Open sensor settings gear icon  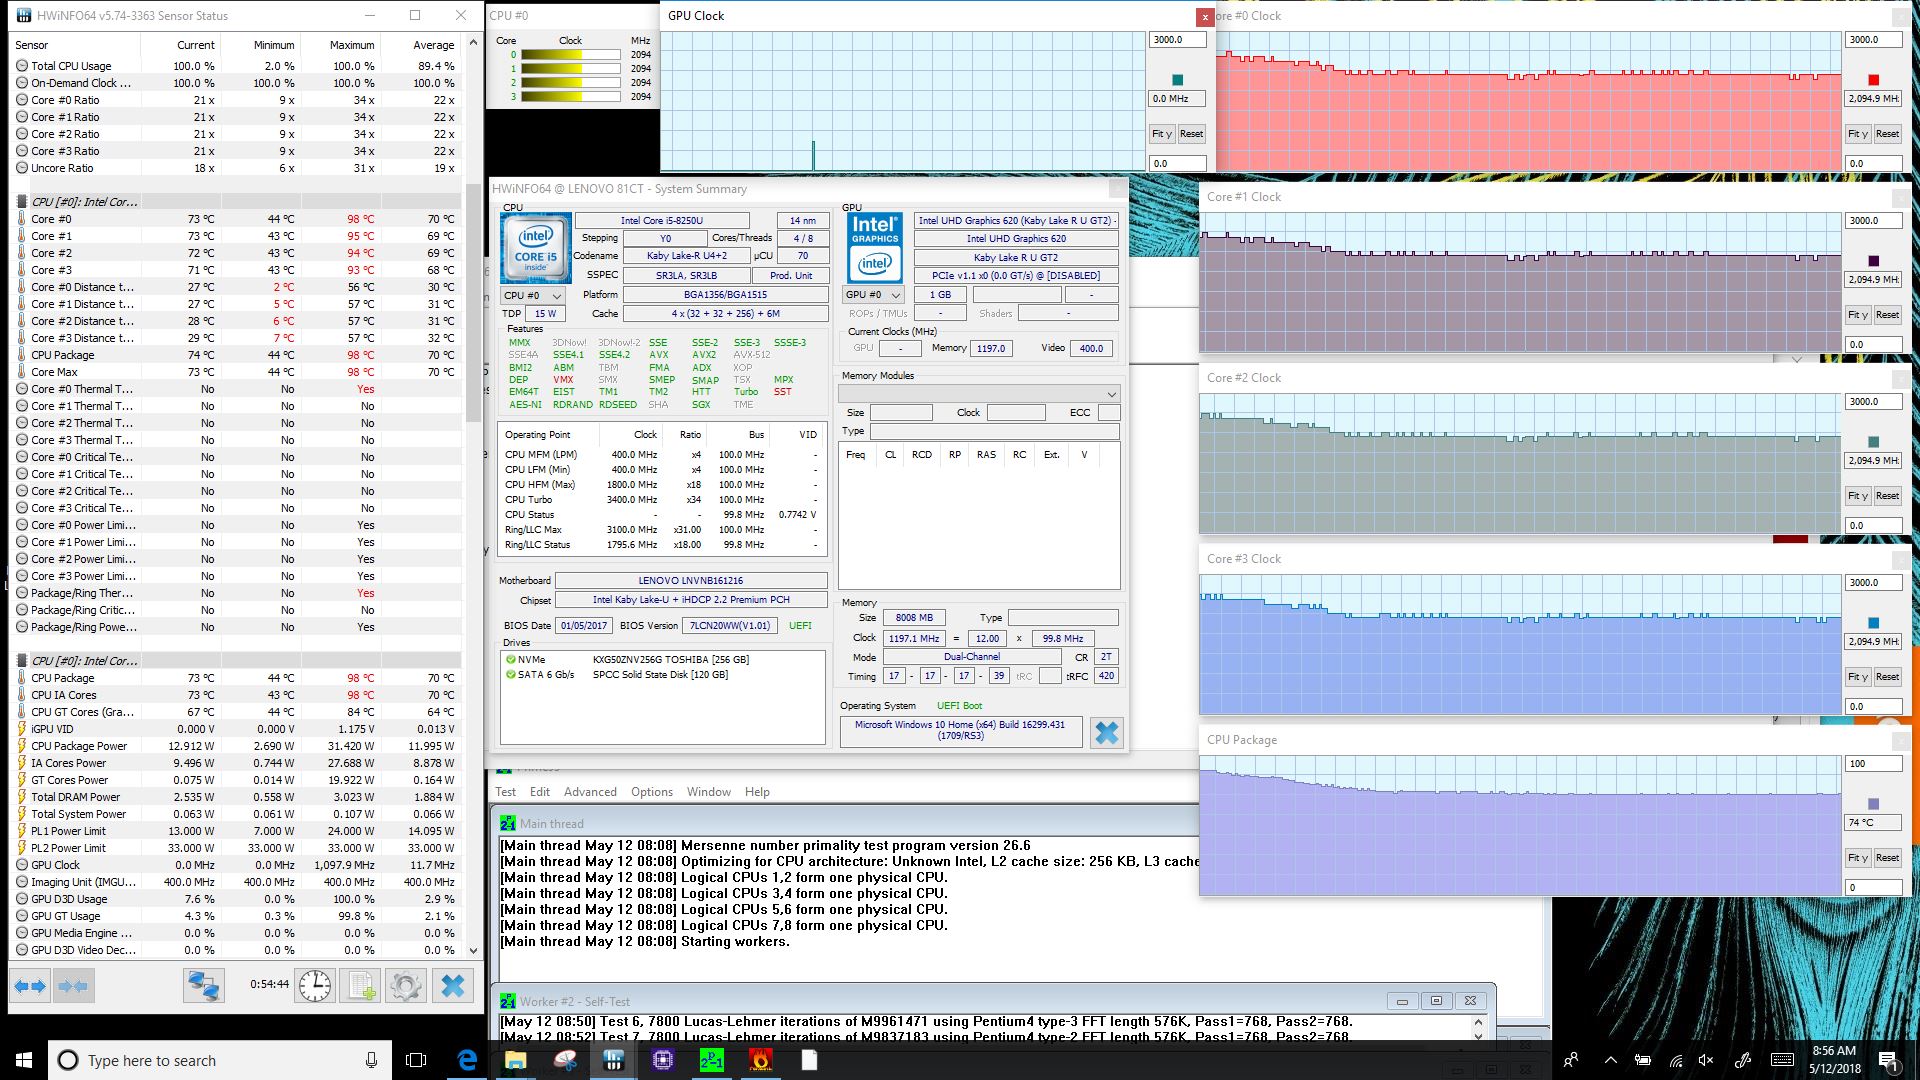pos(405,986)
